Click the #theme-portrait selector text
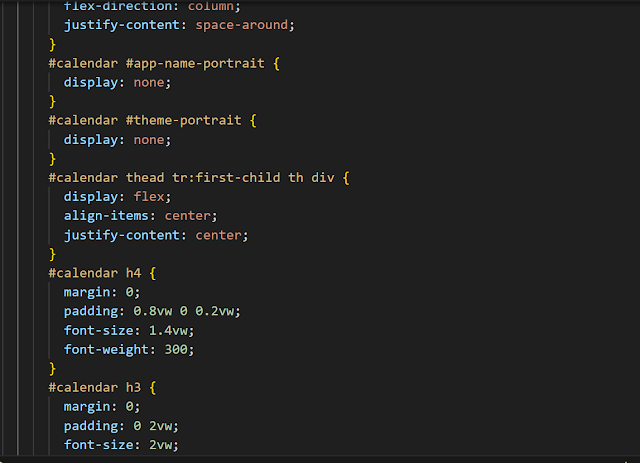Viewport: 640px width, 463px height. tap(183, 120)
